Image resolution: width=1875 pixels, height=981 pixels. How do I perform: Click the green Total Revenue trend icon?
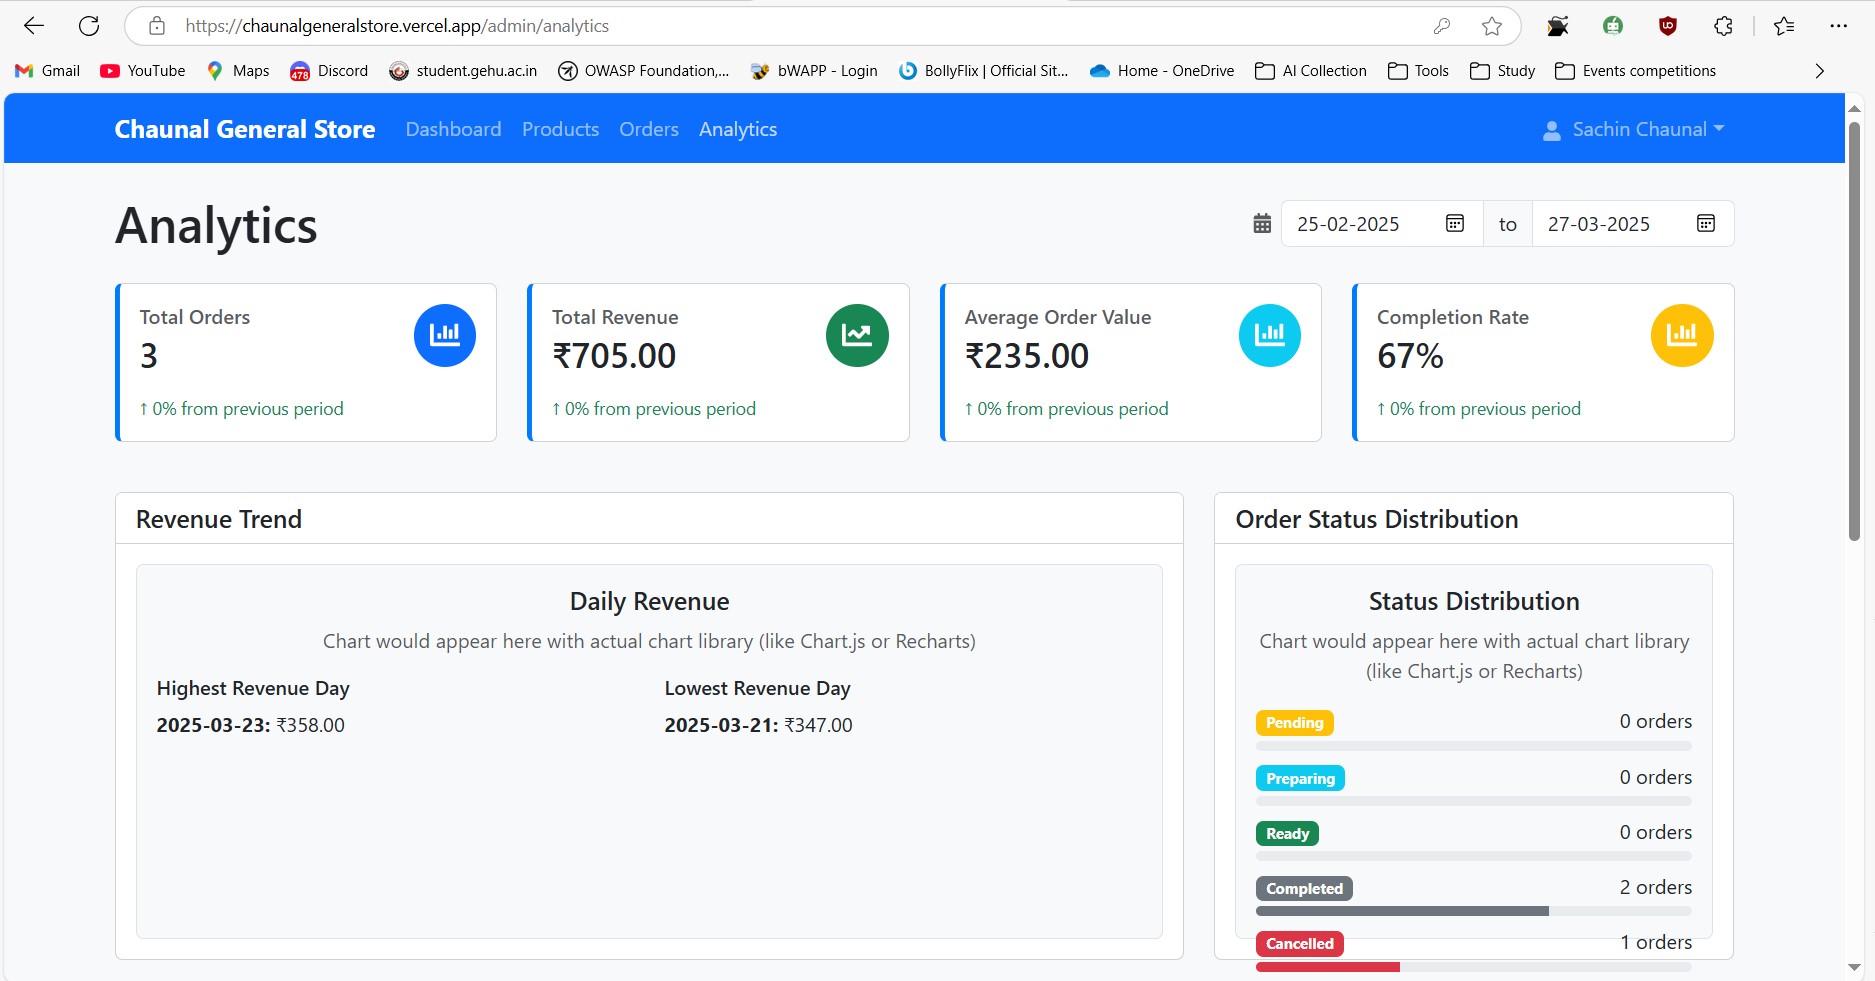click(856, 335)
